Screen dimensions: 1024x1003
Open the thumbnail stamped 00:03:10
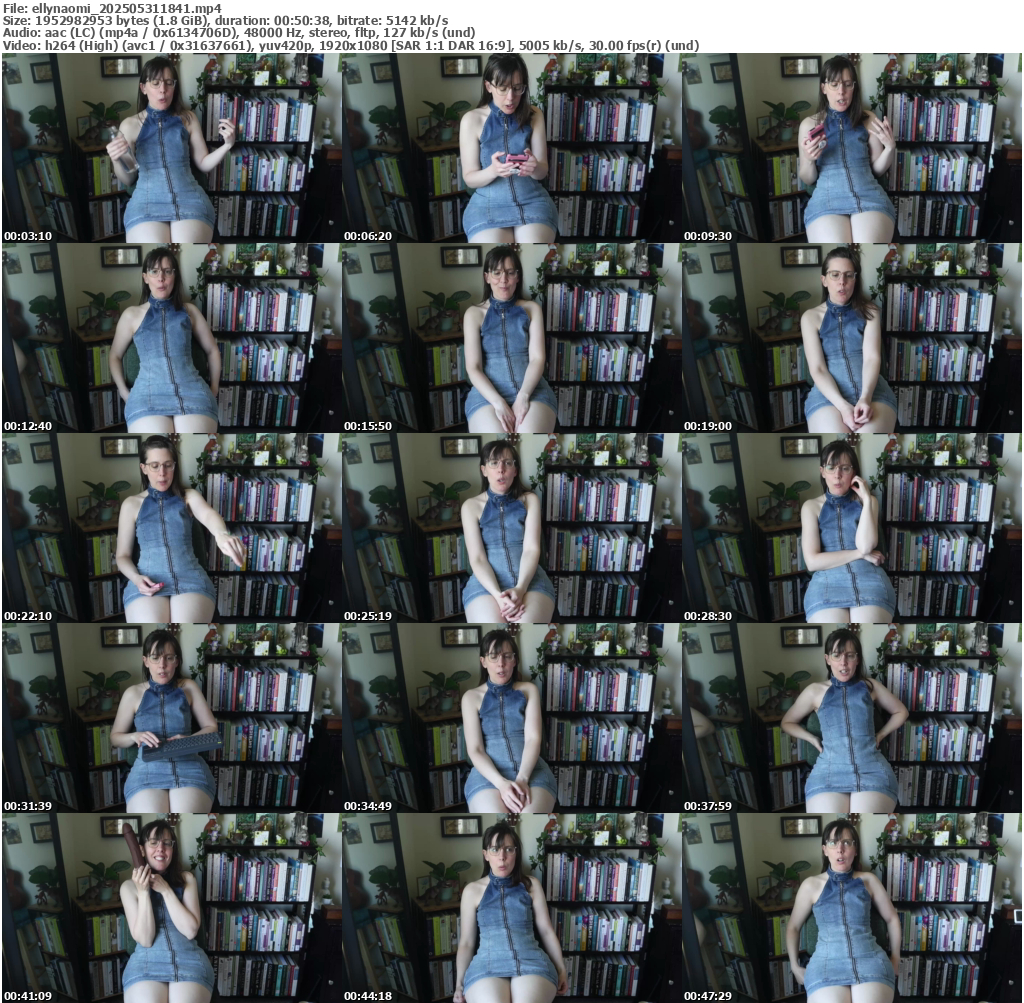click(x=171, y=148)
